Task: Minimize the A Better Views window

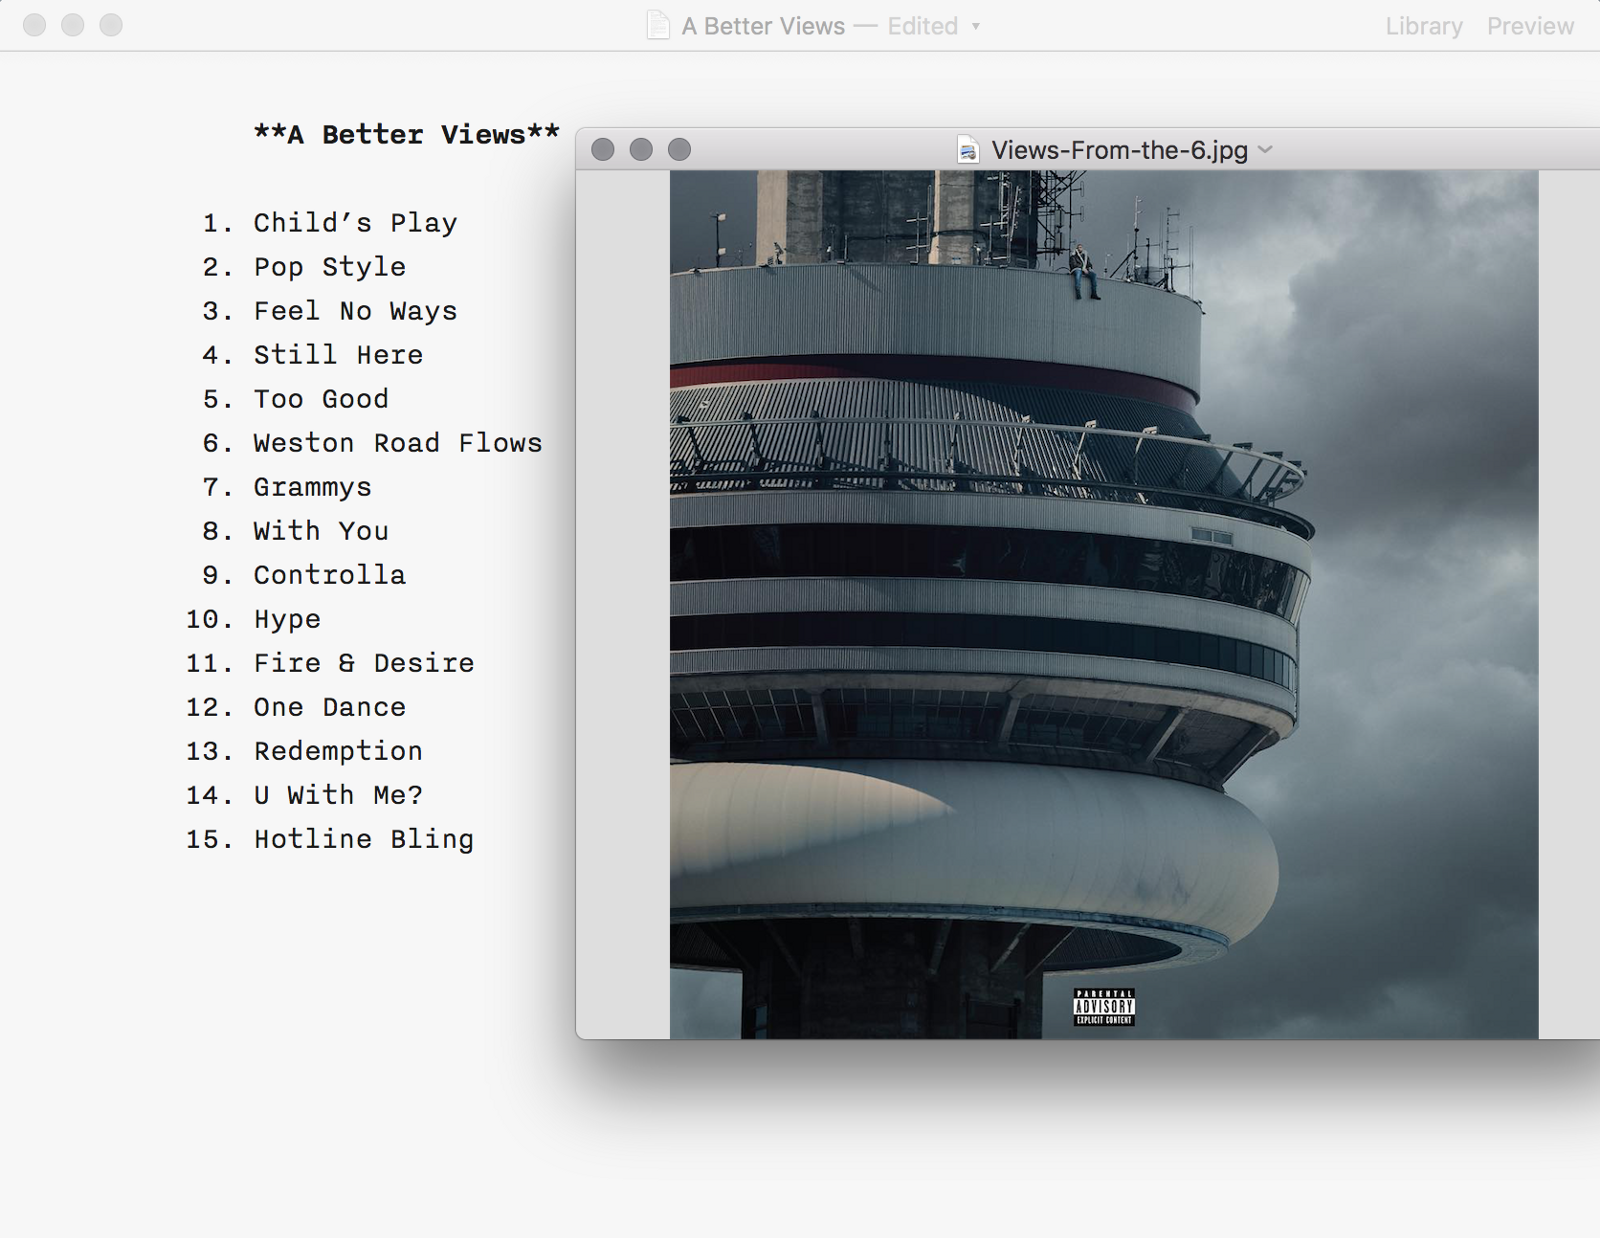Action: click(x=73, y=25)
